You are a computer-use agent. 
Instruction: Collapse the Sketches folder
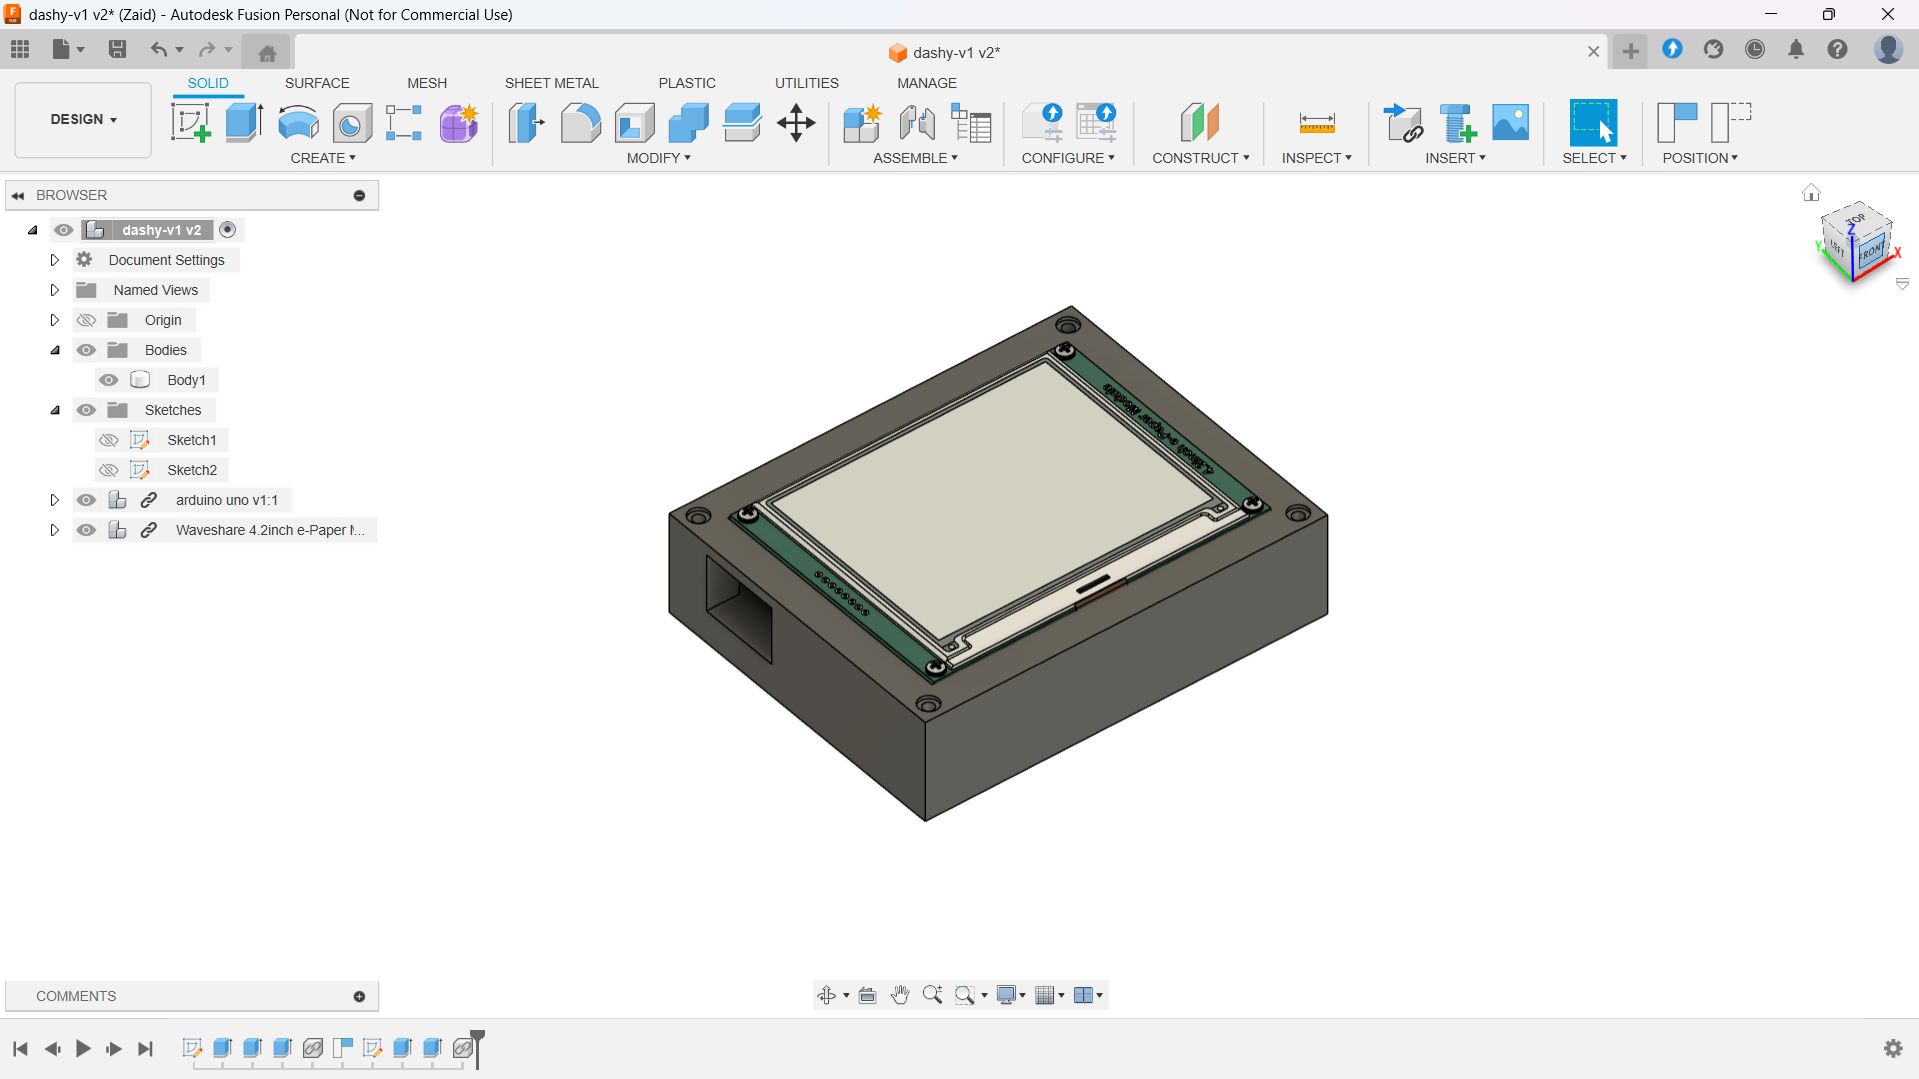tap(55, 410)
